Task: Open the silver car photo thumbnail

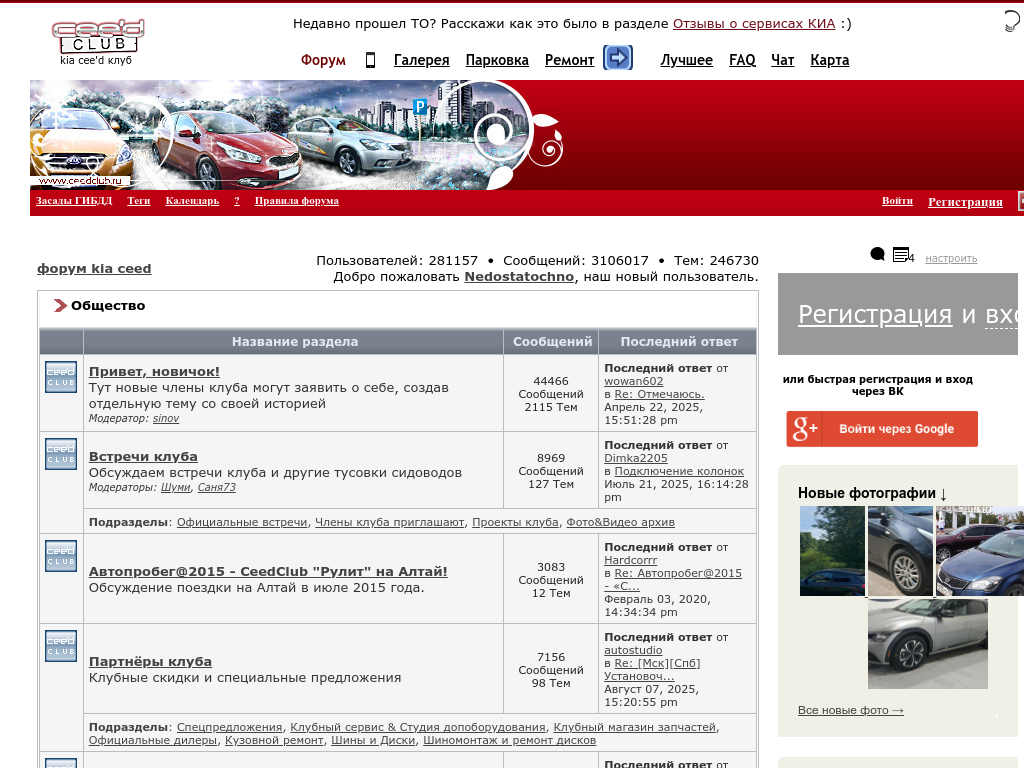Action: (x=927, y=644)
